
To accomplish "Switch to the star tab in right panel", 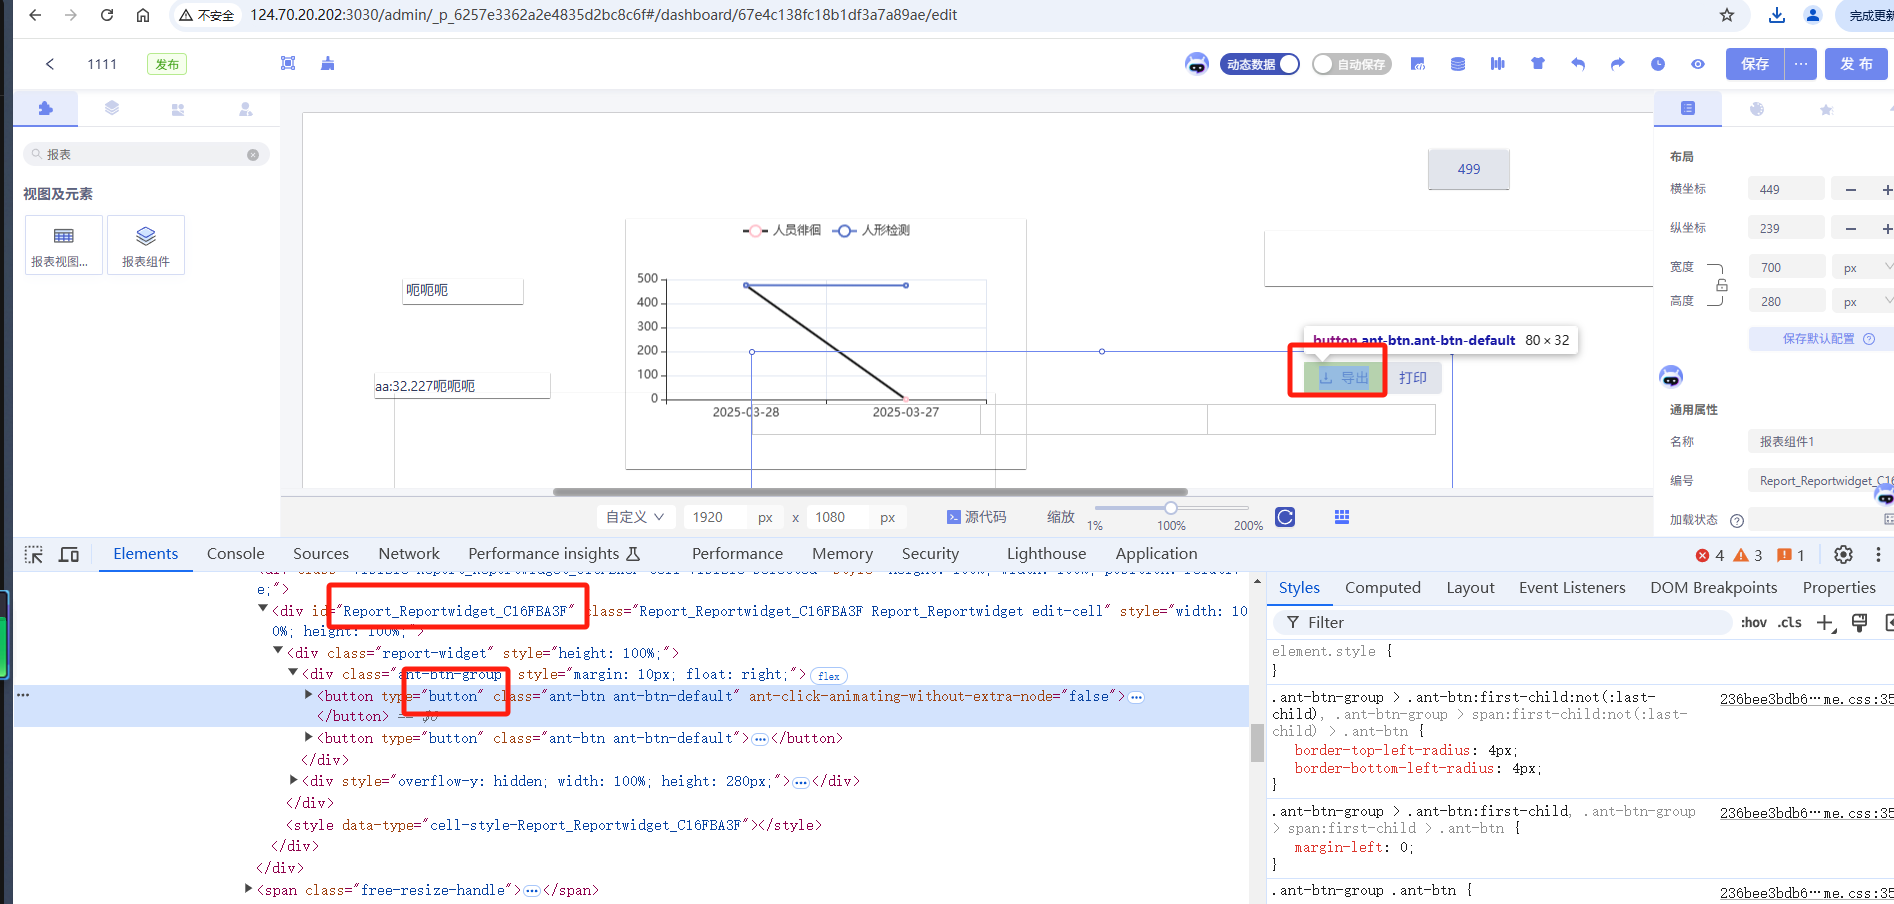I will pos(1826,110).
